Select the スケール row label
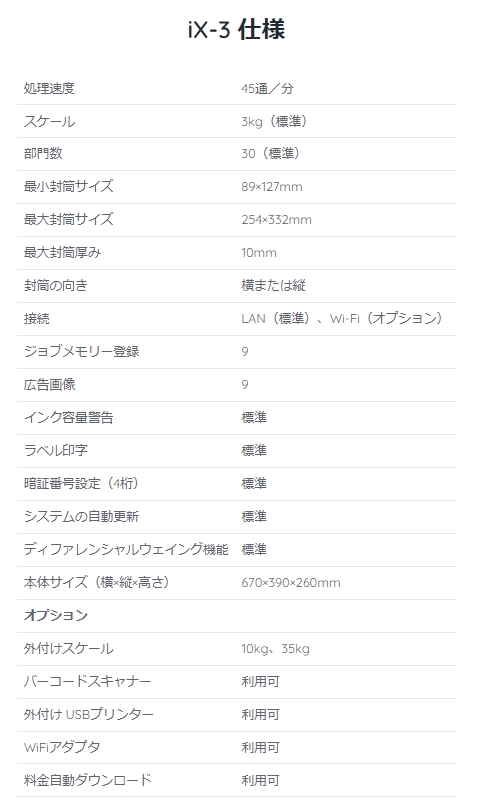The image size is (480, 812). click(49, 122)
